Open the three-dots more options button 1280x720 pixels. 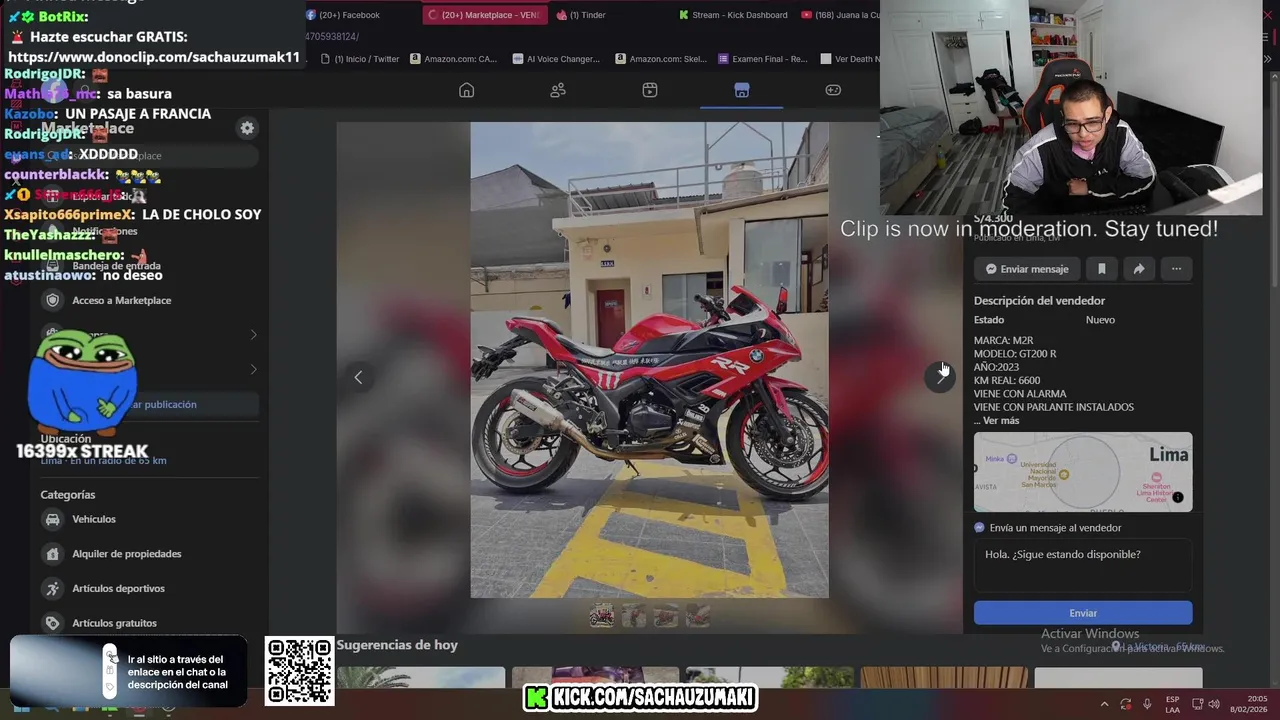click(1176, 269)
